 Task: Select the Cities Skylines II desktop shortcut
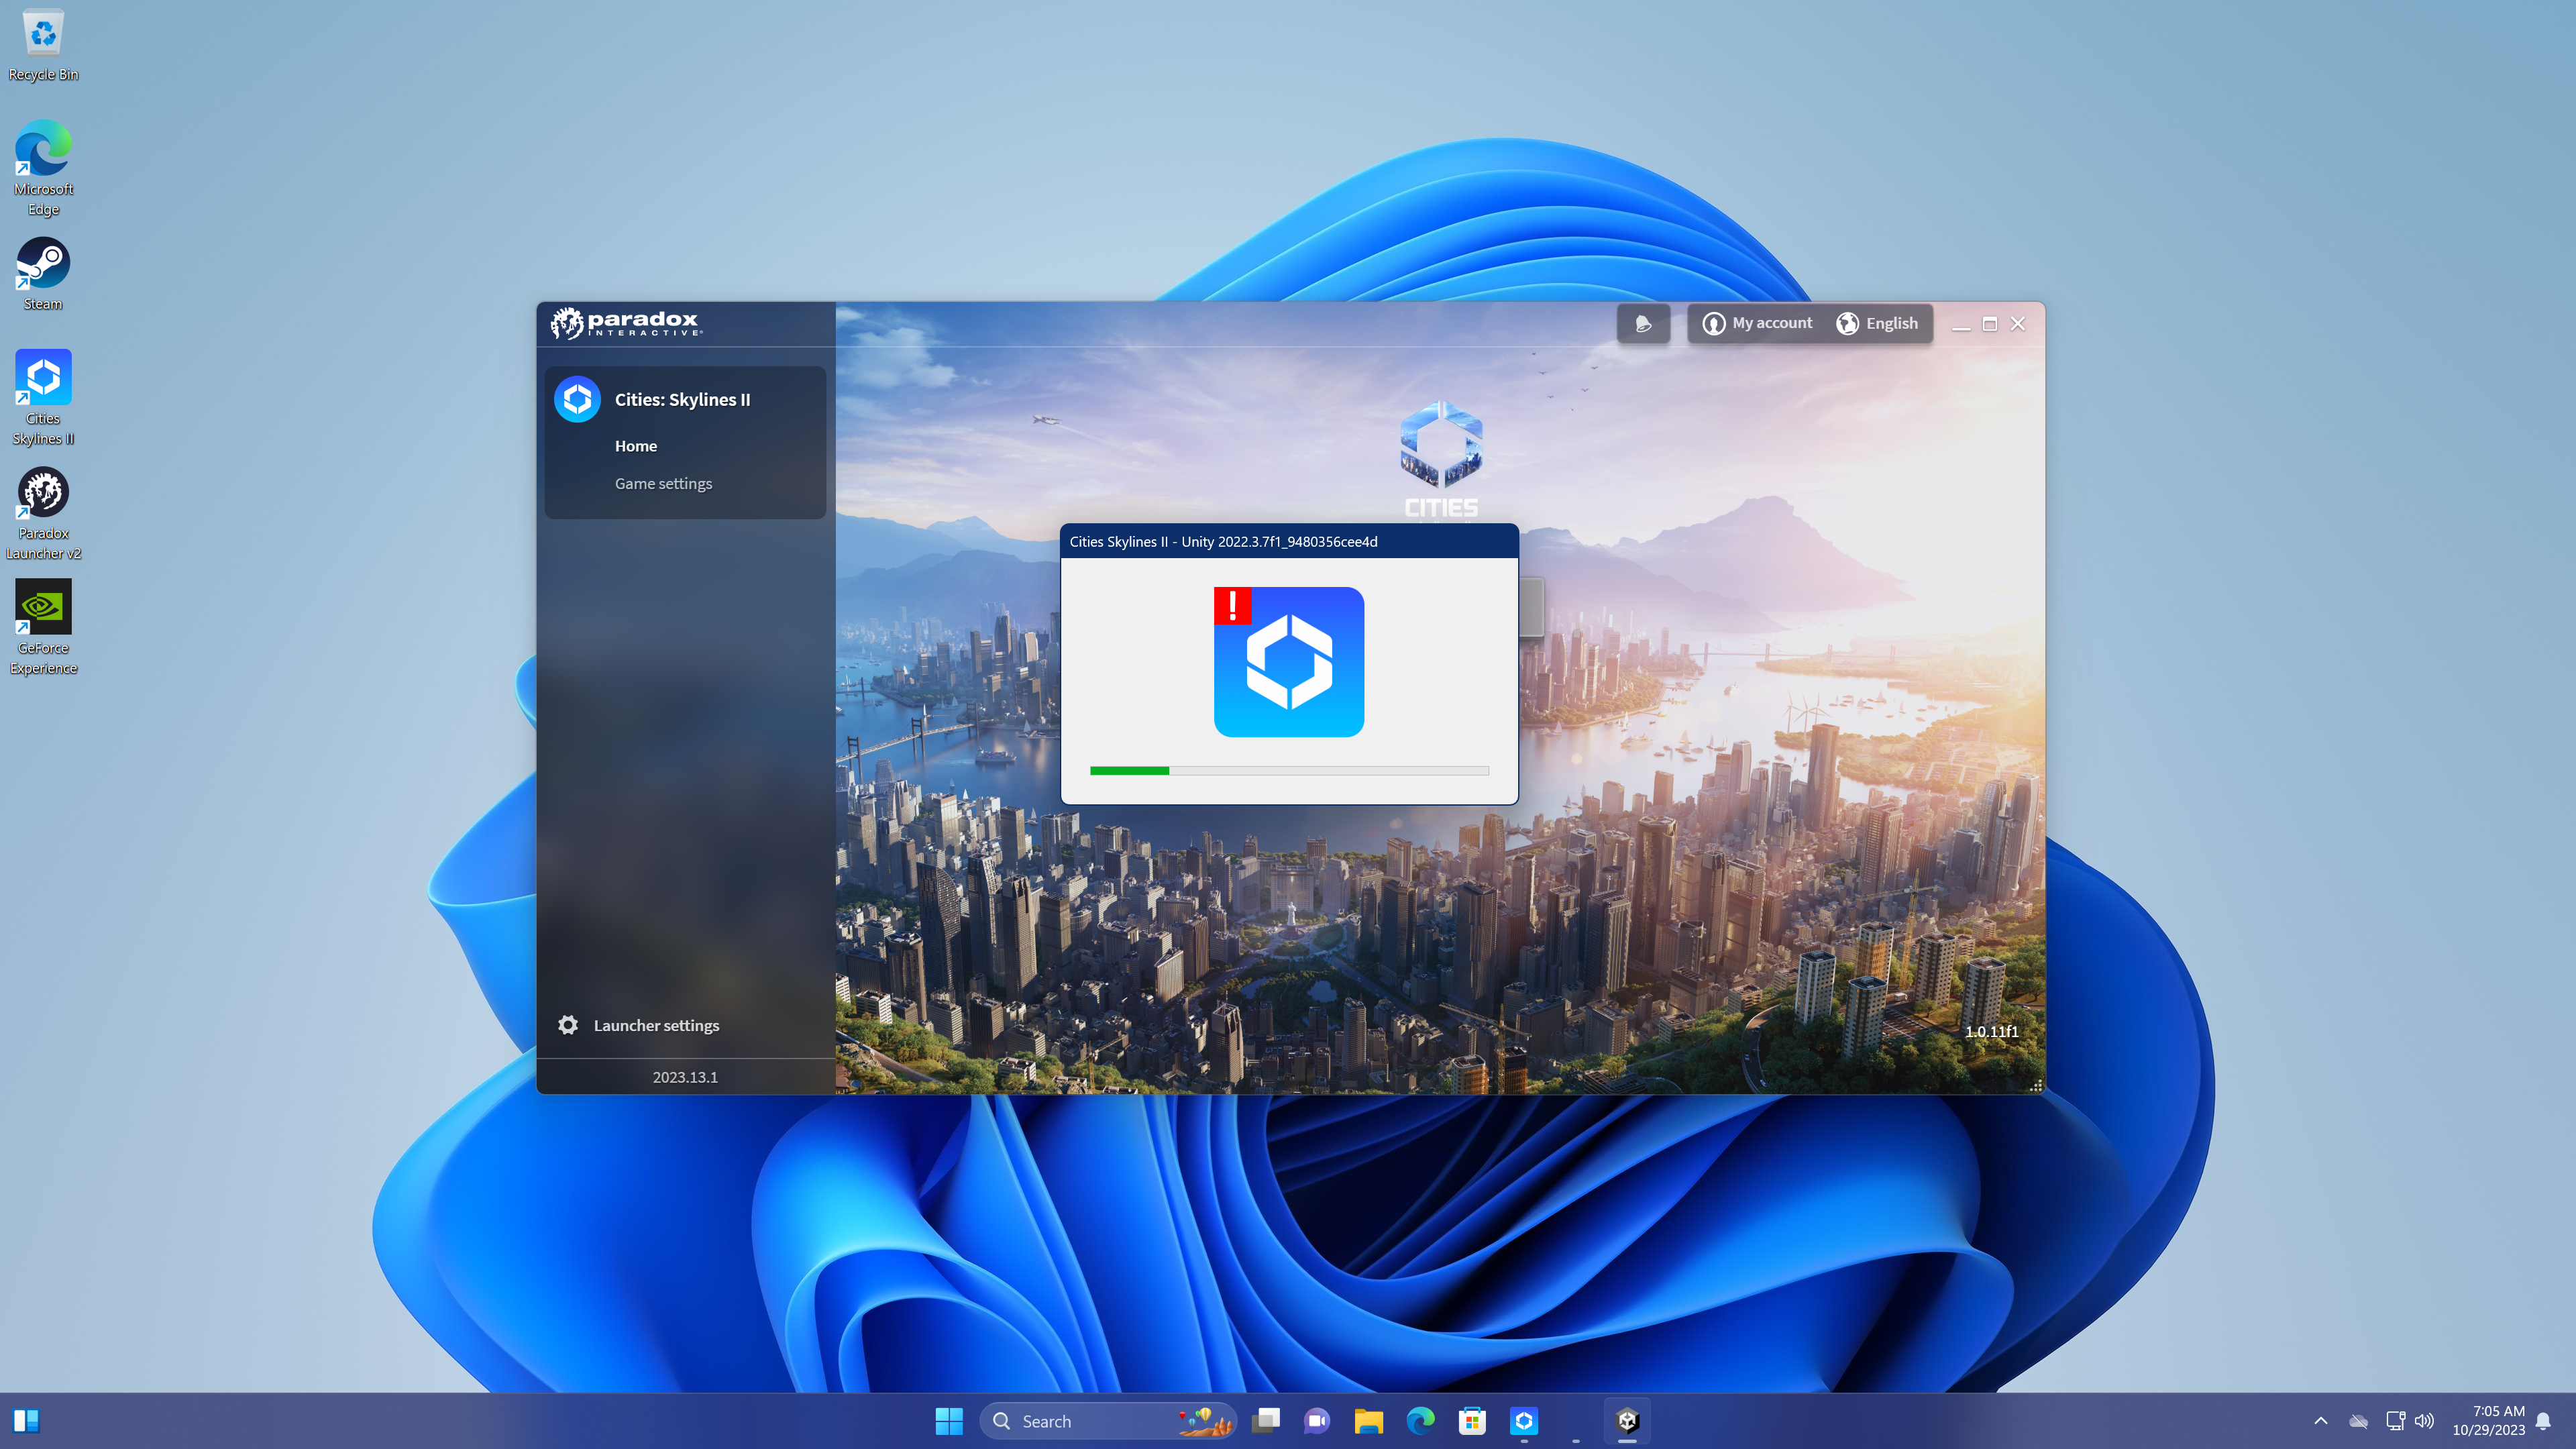[x=43, y=398]
